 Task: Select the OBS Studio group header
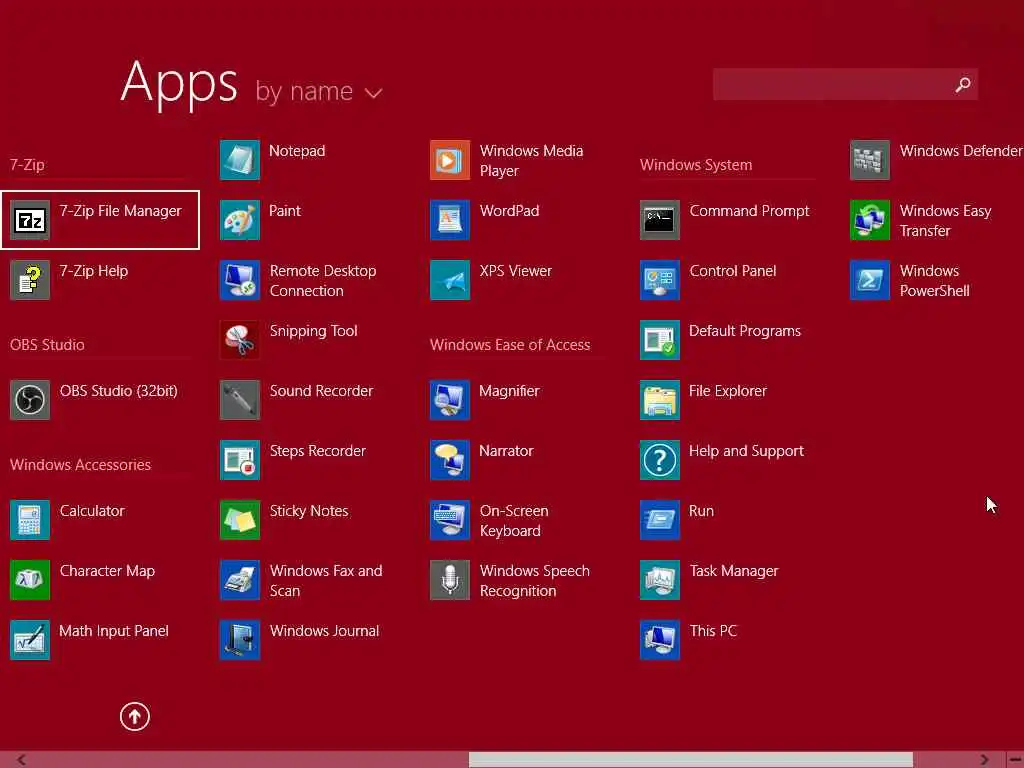pos(47,345)
